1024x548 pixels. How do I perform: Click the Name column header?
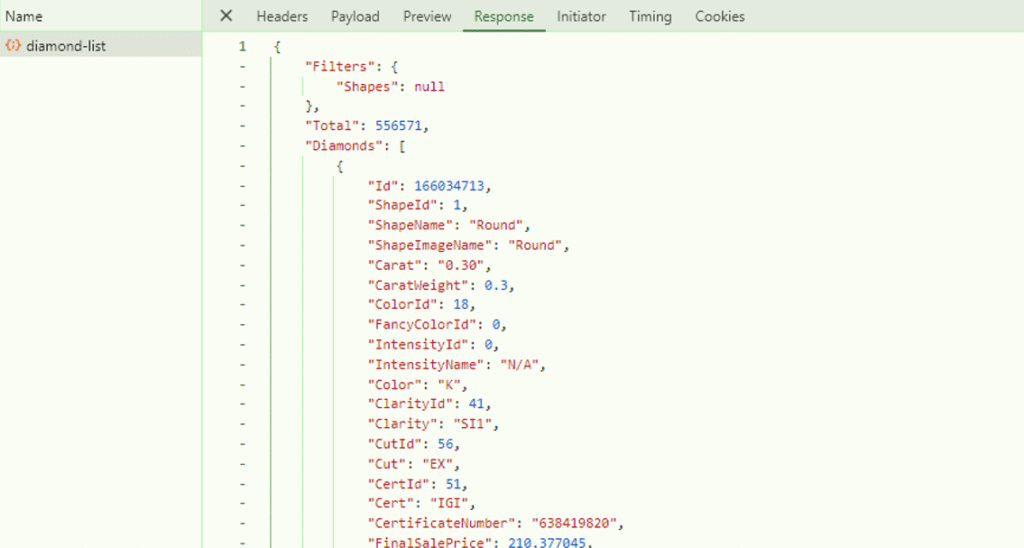pos(24,16)
